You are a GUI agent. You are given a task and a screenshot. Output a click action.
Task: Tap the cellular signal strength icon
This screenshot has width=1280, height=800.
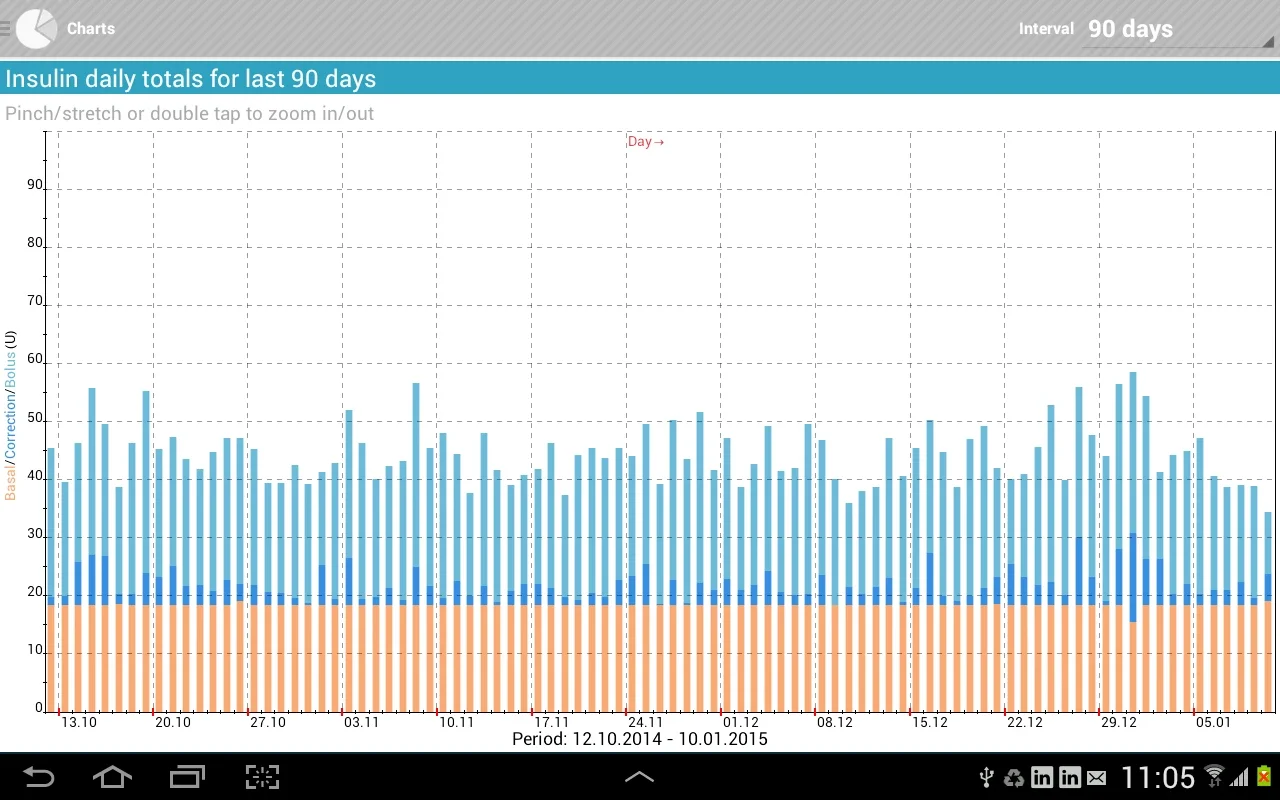tap(1240, 777)
